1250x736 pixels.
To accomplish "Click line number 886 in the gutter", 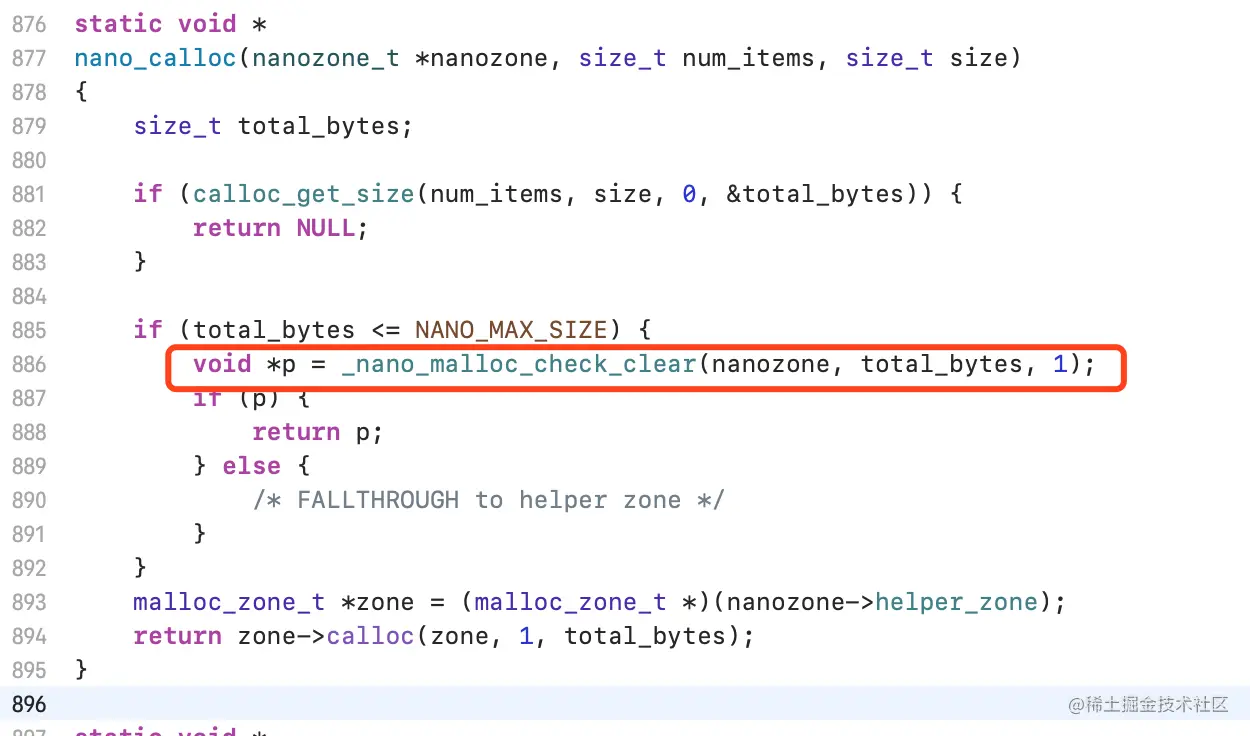I will pos(29,364).
